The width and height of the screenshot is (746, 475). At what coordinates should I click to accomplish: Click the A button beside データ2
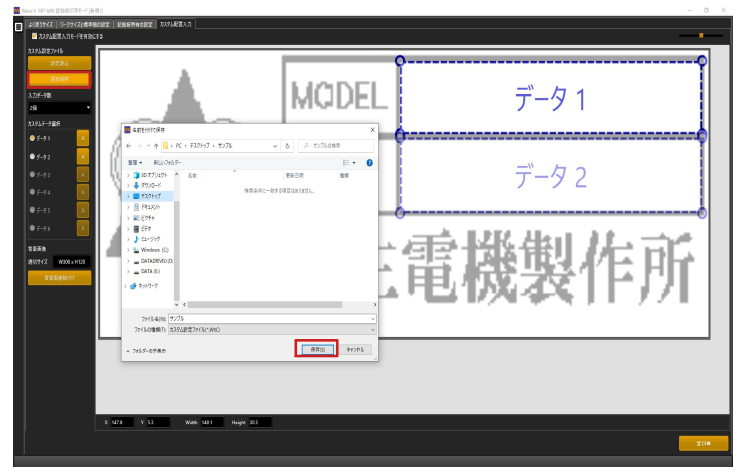coord(83,157)
